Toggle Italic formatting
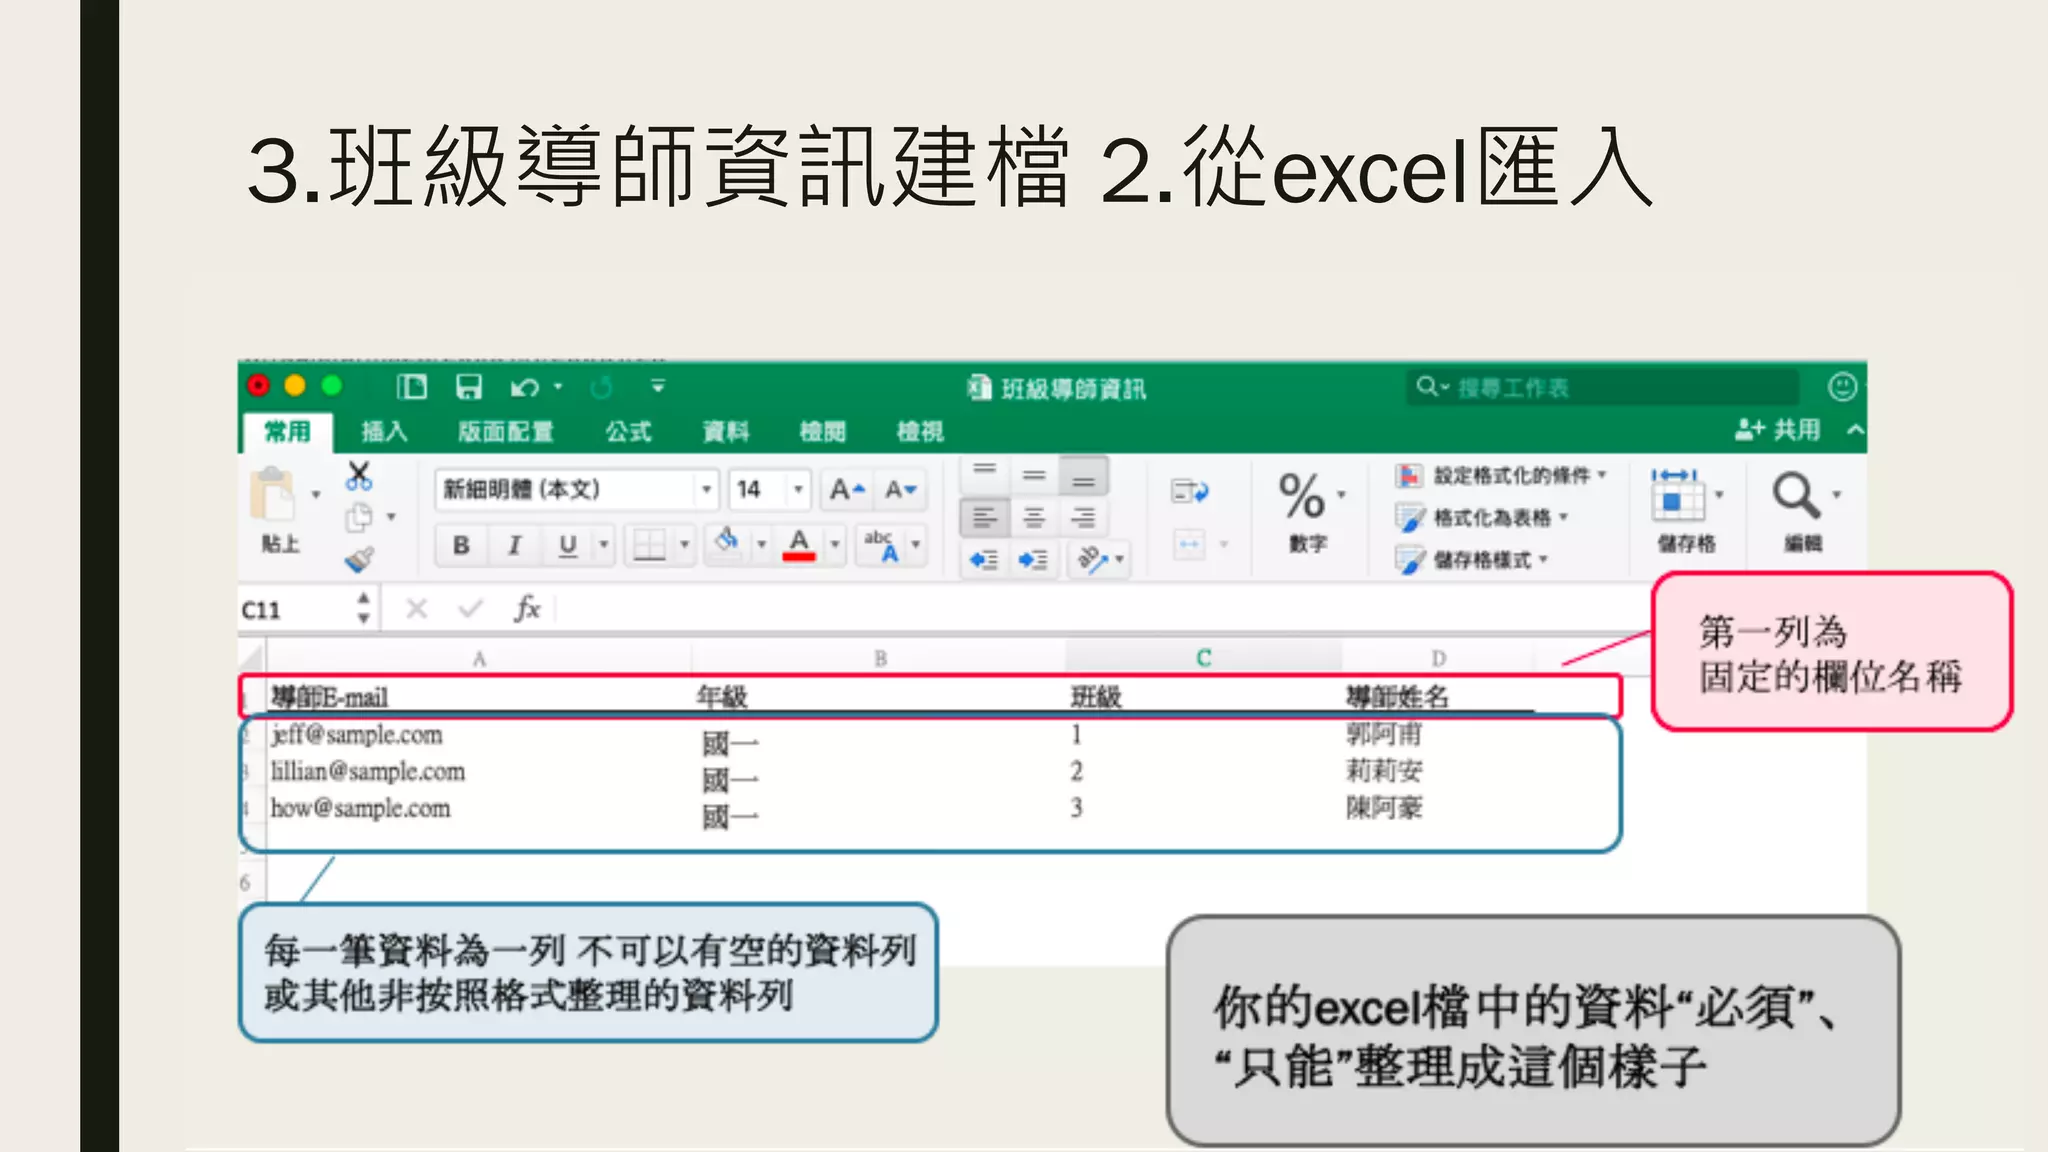This screenshot has height=1152, width=2048. click(x=515, y=545)
